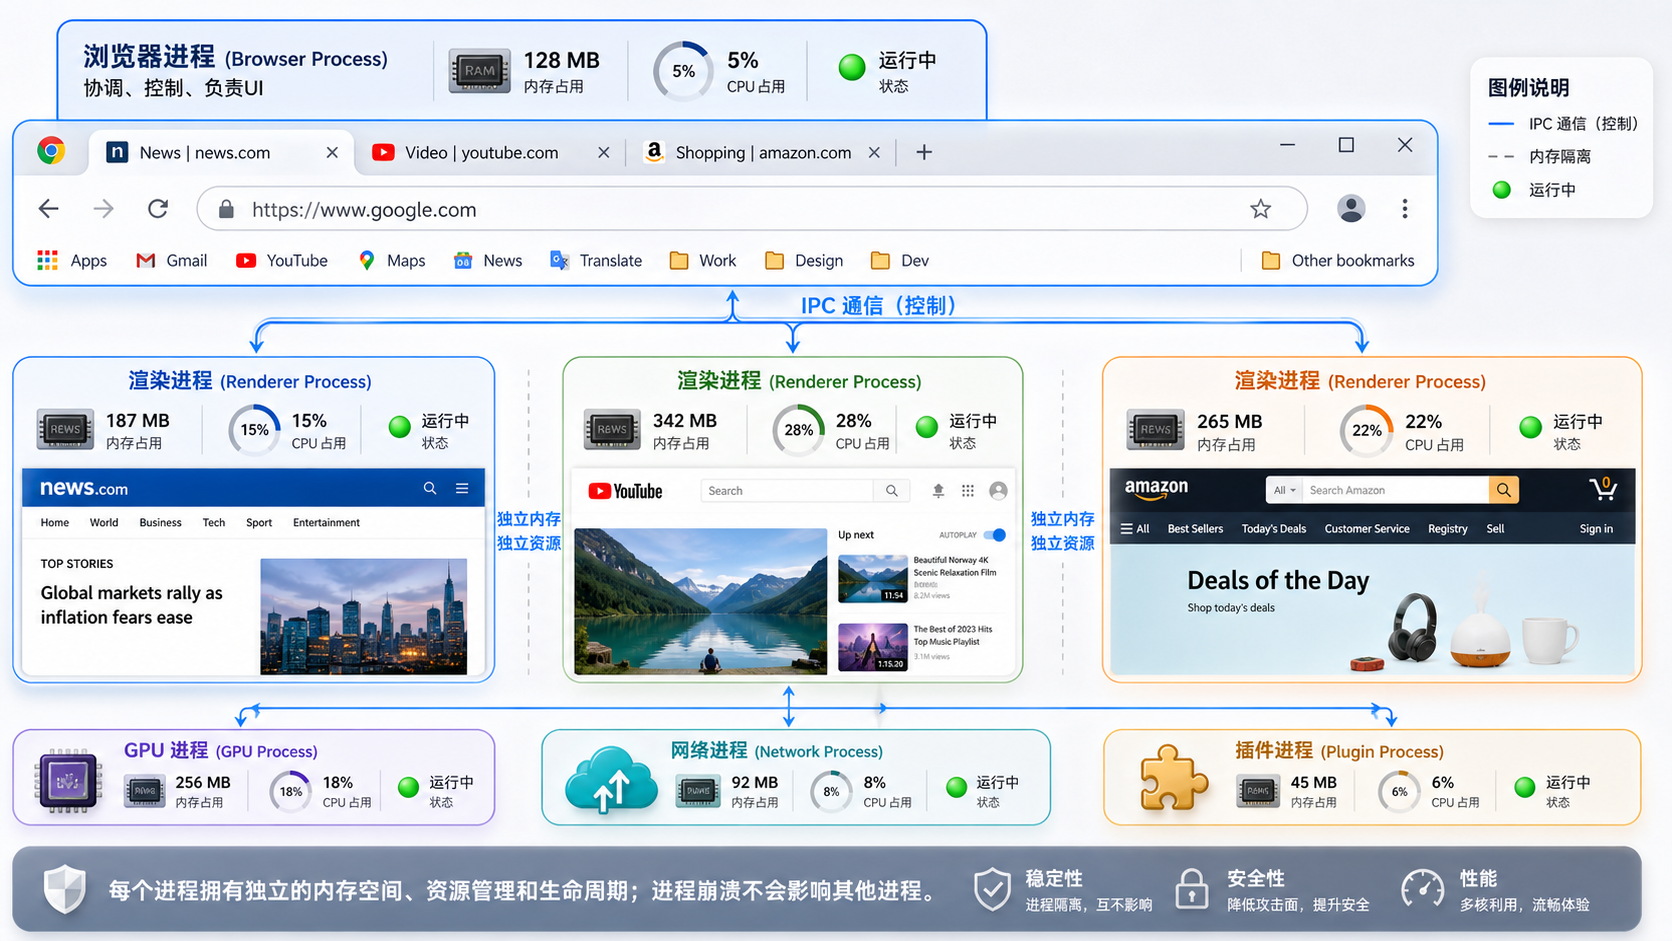1672x941 pixels.
Task: Open the Gmail bookmark
Action: point(172,260)
